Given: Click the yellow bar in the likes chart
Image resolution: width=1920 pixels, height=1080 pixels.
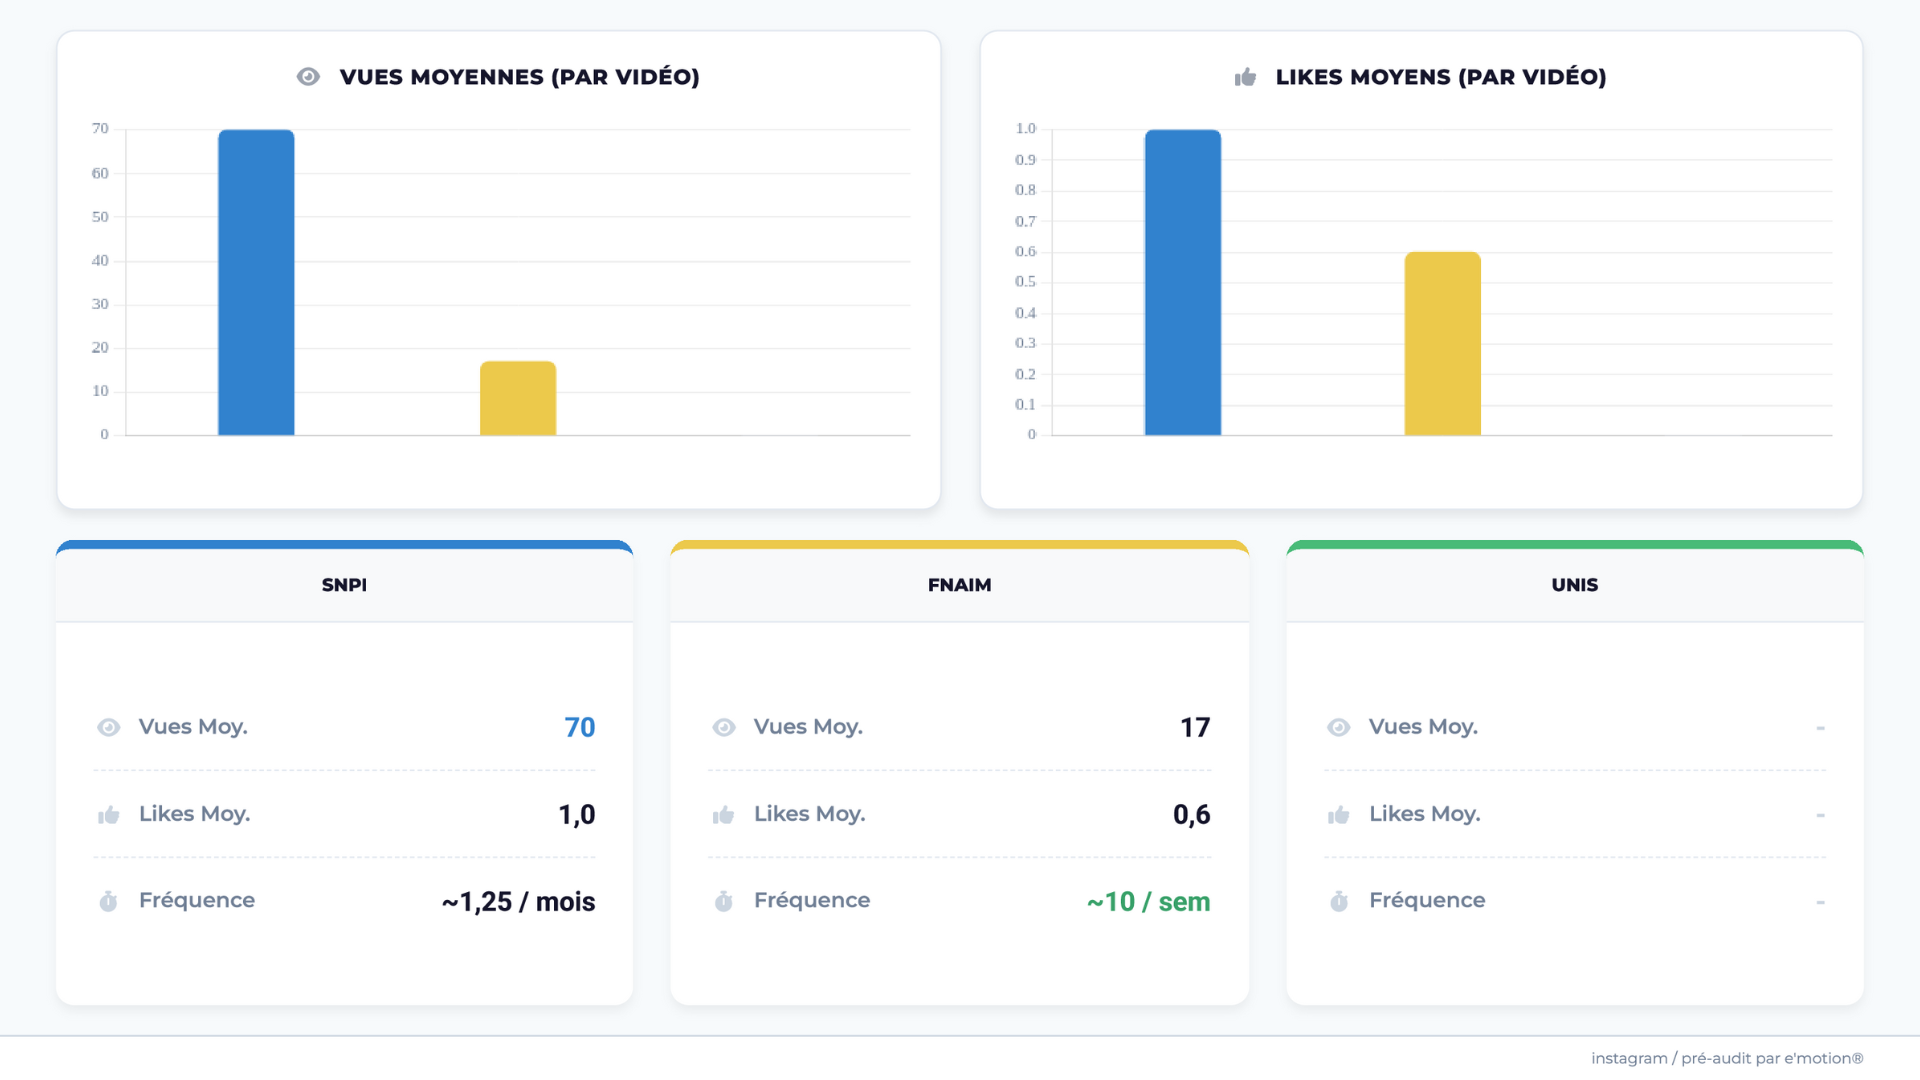Looking at the screenshot, I should 1442,343.
